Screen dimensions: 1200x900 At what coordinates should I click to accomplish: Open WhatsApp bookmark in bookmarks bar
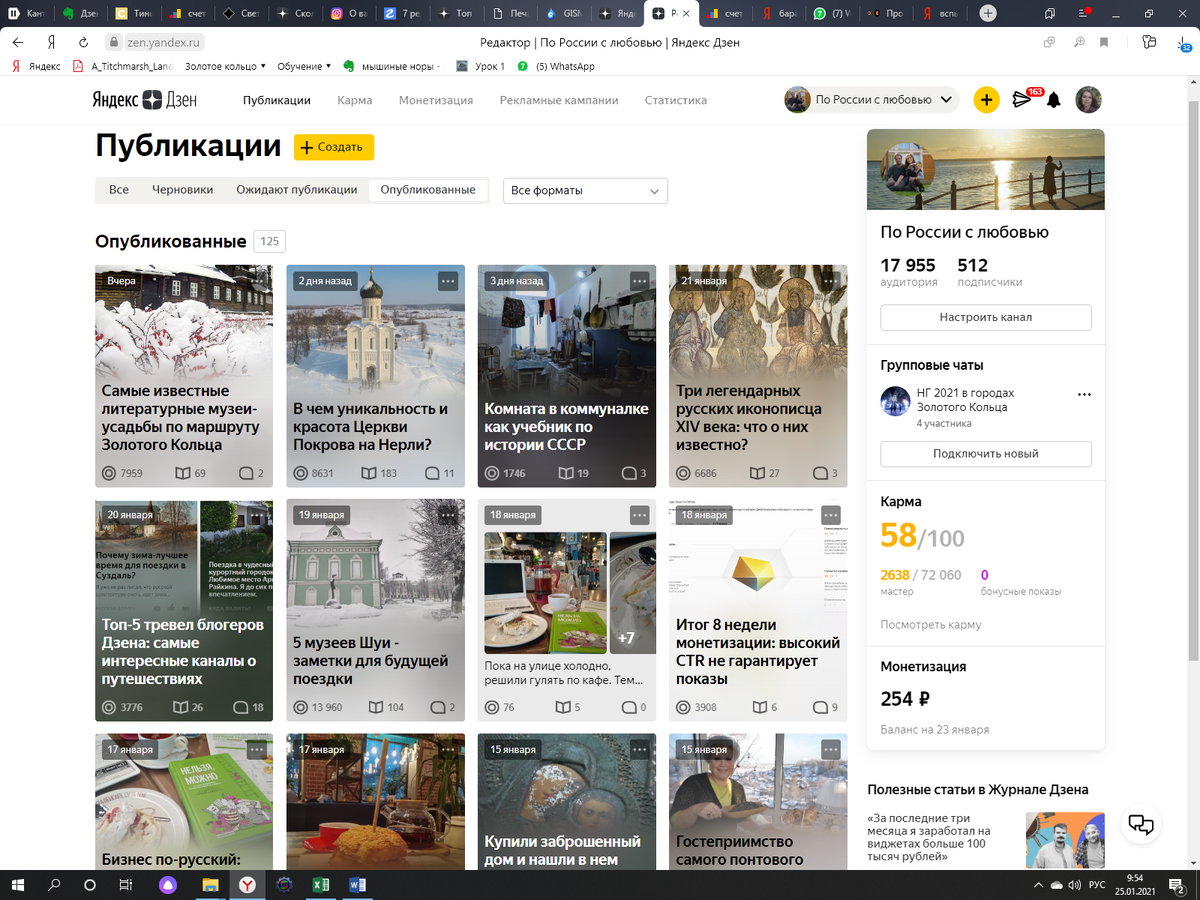(557, 66)
